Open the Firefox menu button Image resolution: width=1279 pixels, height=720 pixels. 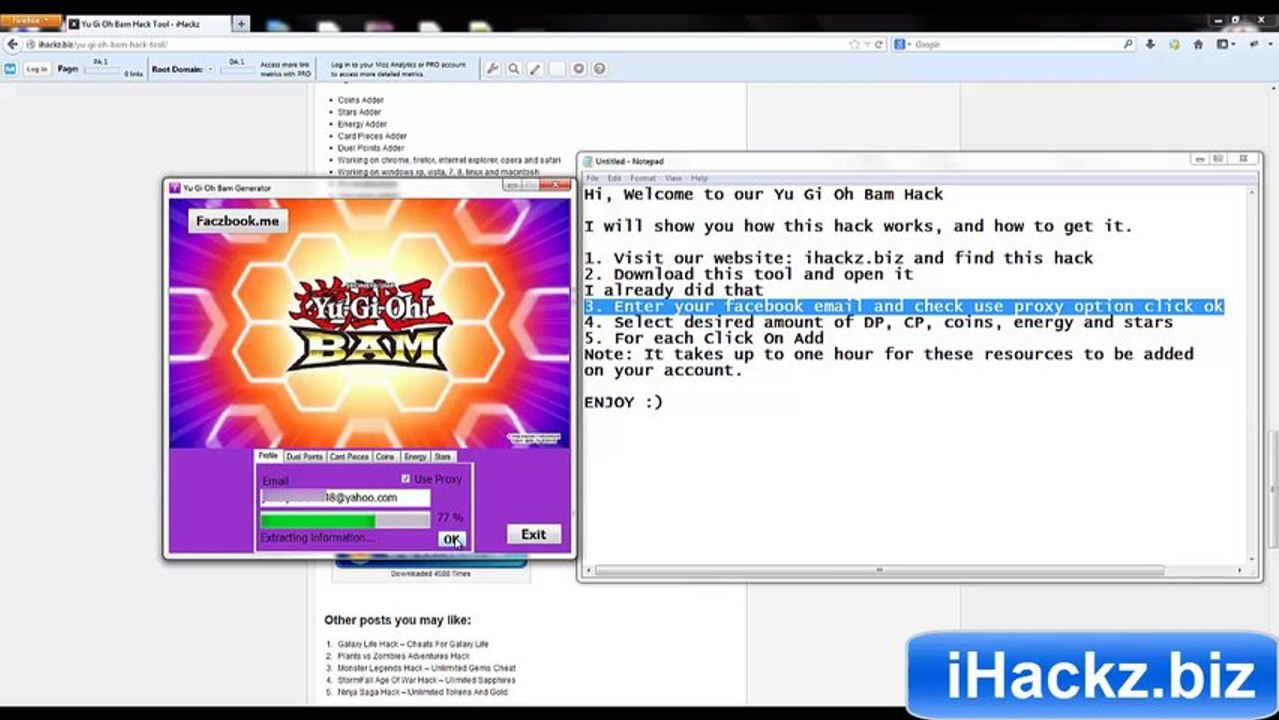[x=31, y=22]
